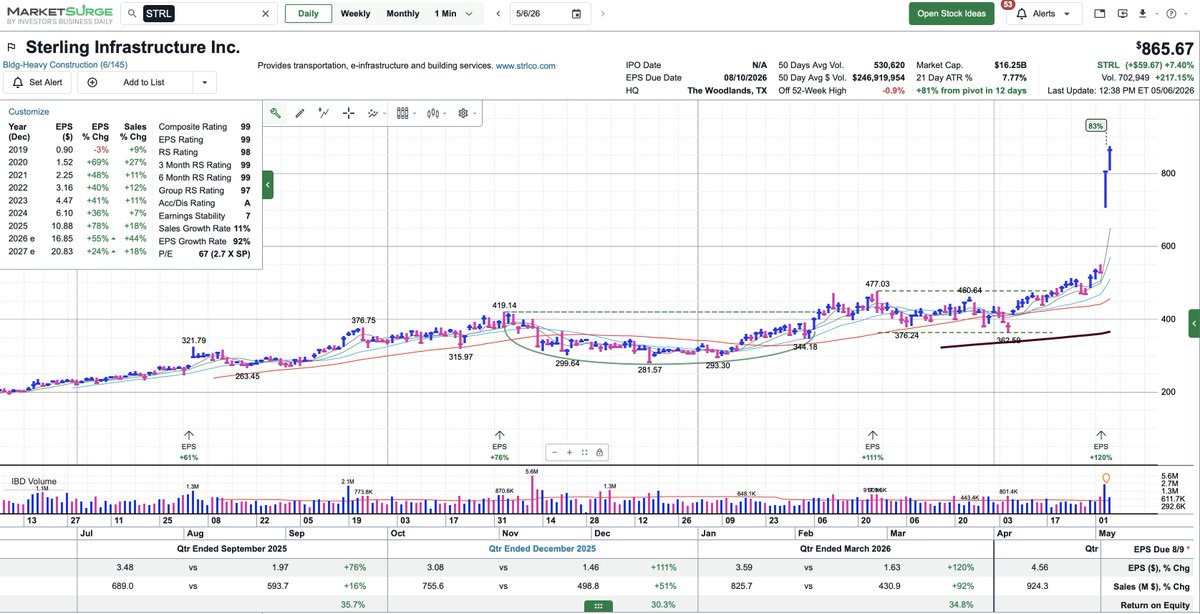This screenshot has width=1200, height=614.
Task: Click the fit-to-screen dashed square icon
Action: click(x=584, y=452)
